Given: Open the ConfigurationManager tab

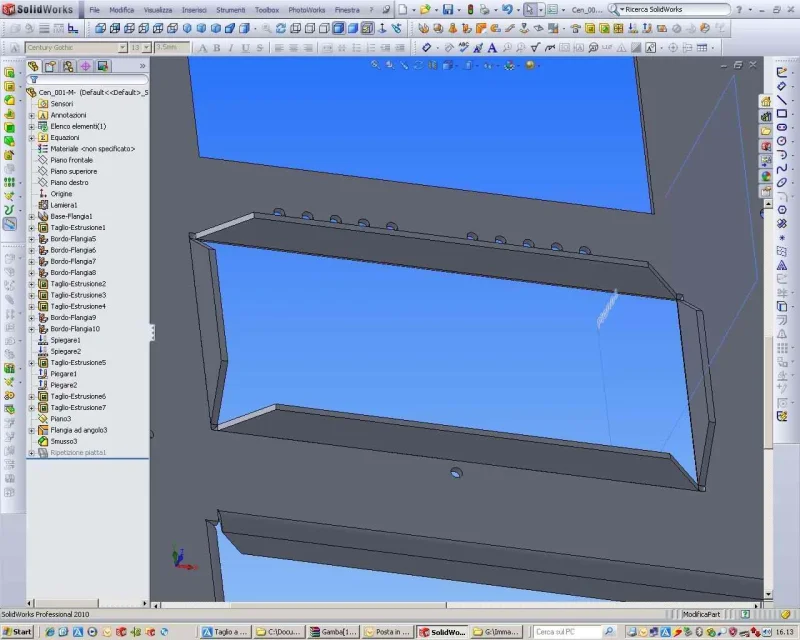Looking at the screenshot, I should coord(68,66).
